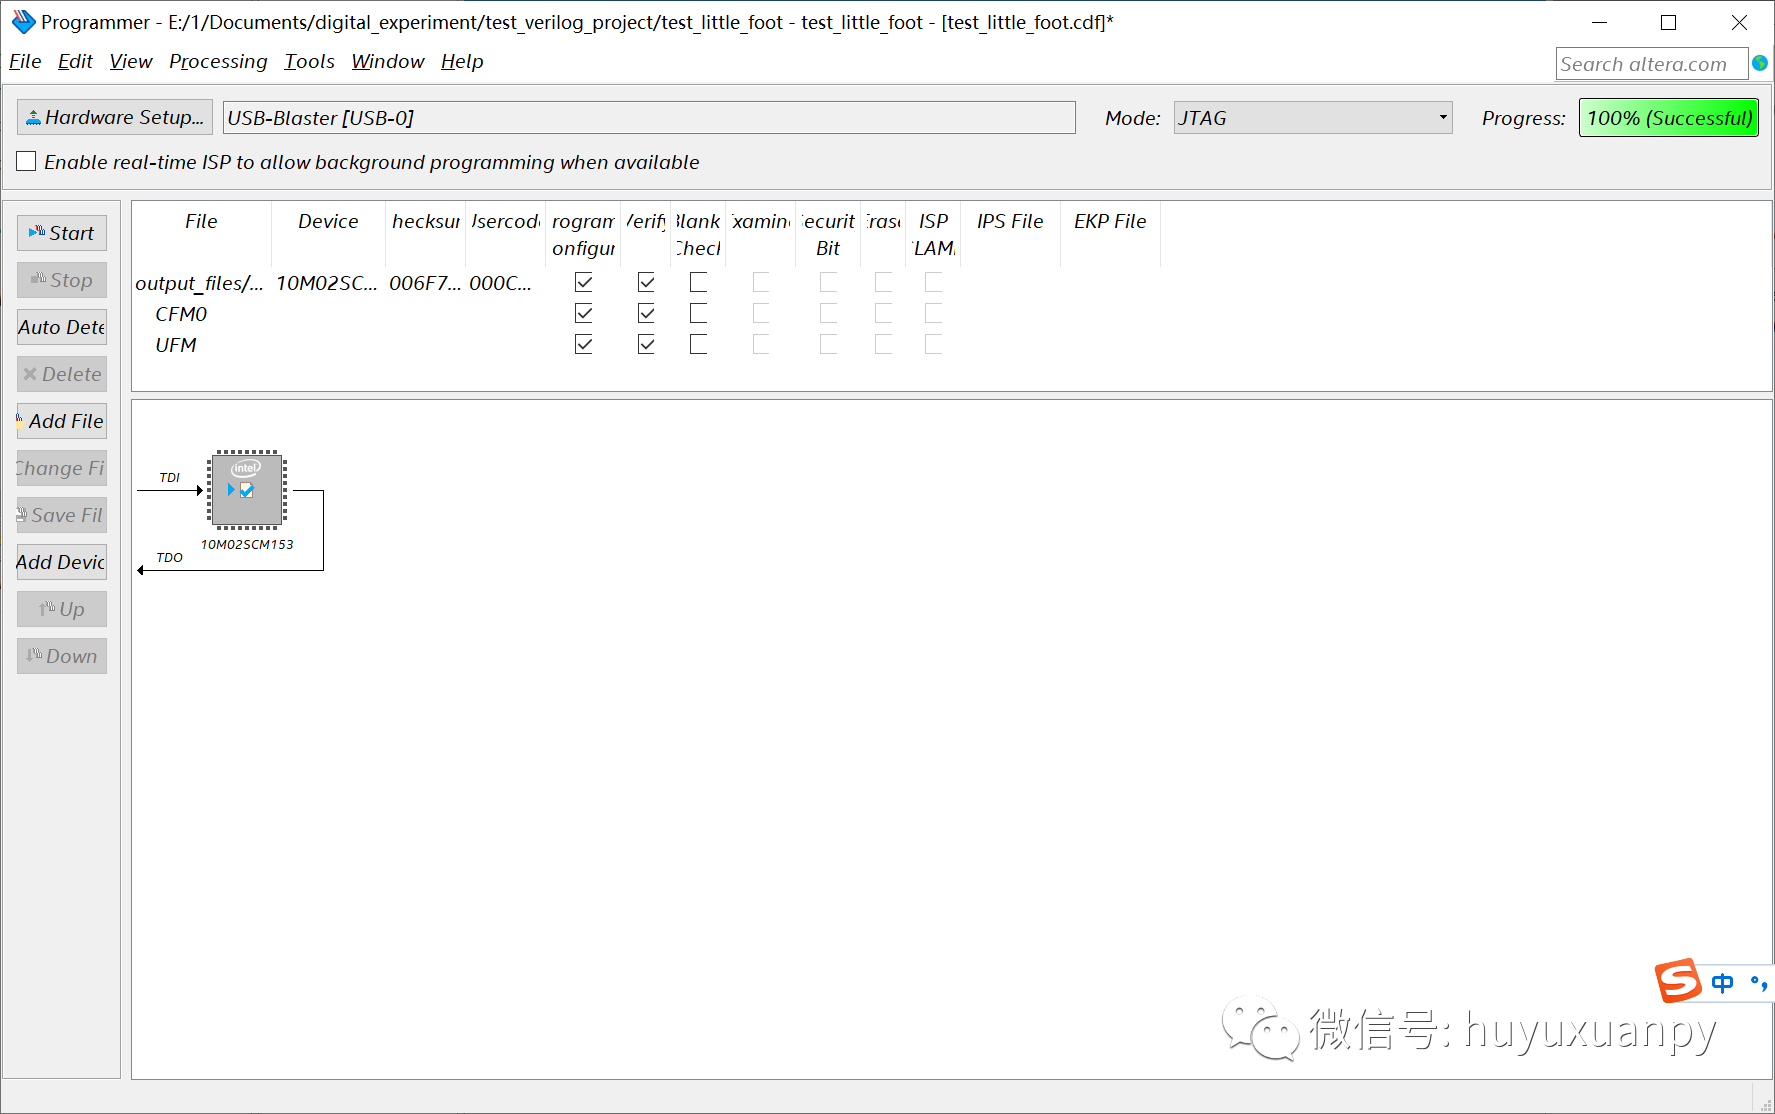Screen dimensions: 1775x1114
Task: Click the output_files/... file cell
Action: [x=199, y=283]
